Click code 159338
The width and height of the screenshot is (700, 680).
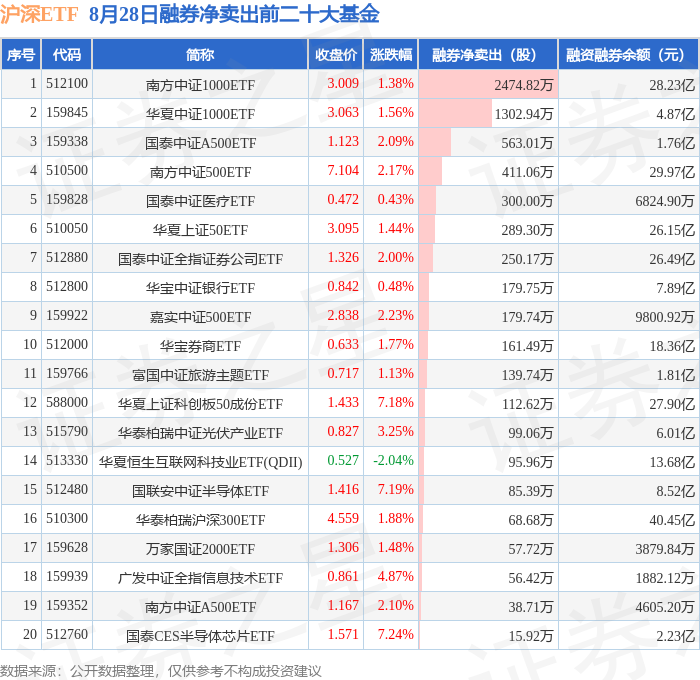[x=67, y=142]
